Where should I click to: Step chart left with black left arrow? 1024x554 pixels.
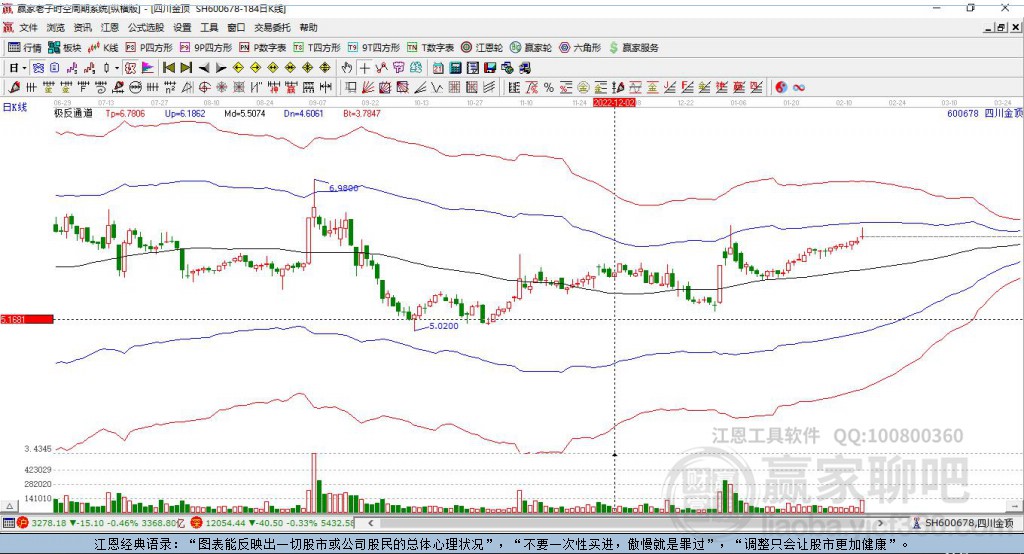click(x=204, y=68)
